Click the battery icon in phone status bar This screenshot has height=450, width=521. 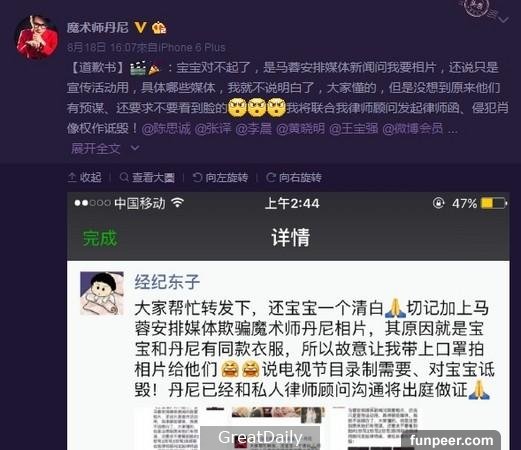[494, 203]
